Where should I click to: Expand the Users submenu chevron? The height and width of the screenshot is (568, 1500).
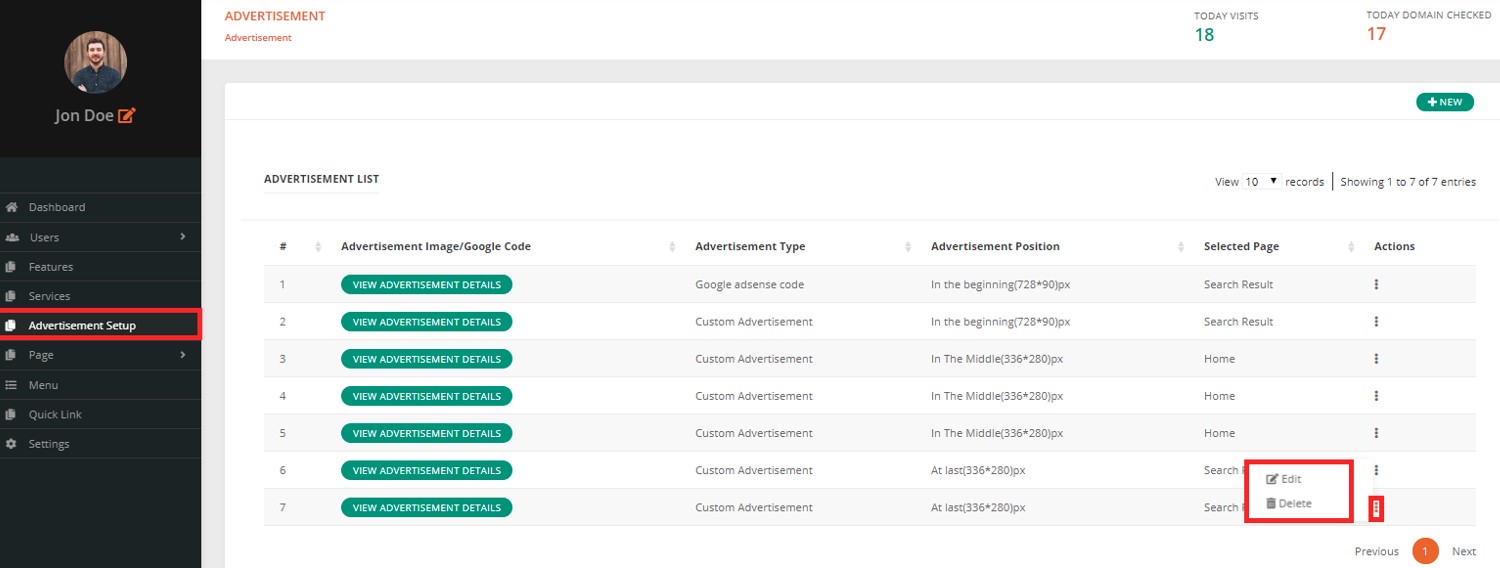click(x=183, y=237)
